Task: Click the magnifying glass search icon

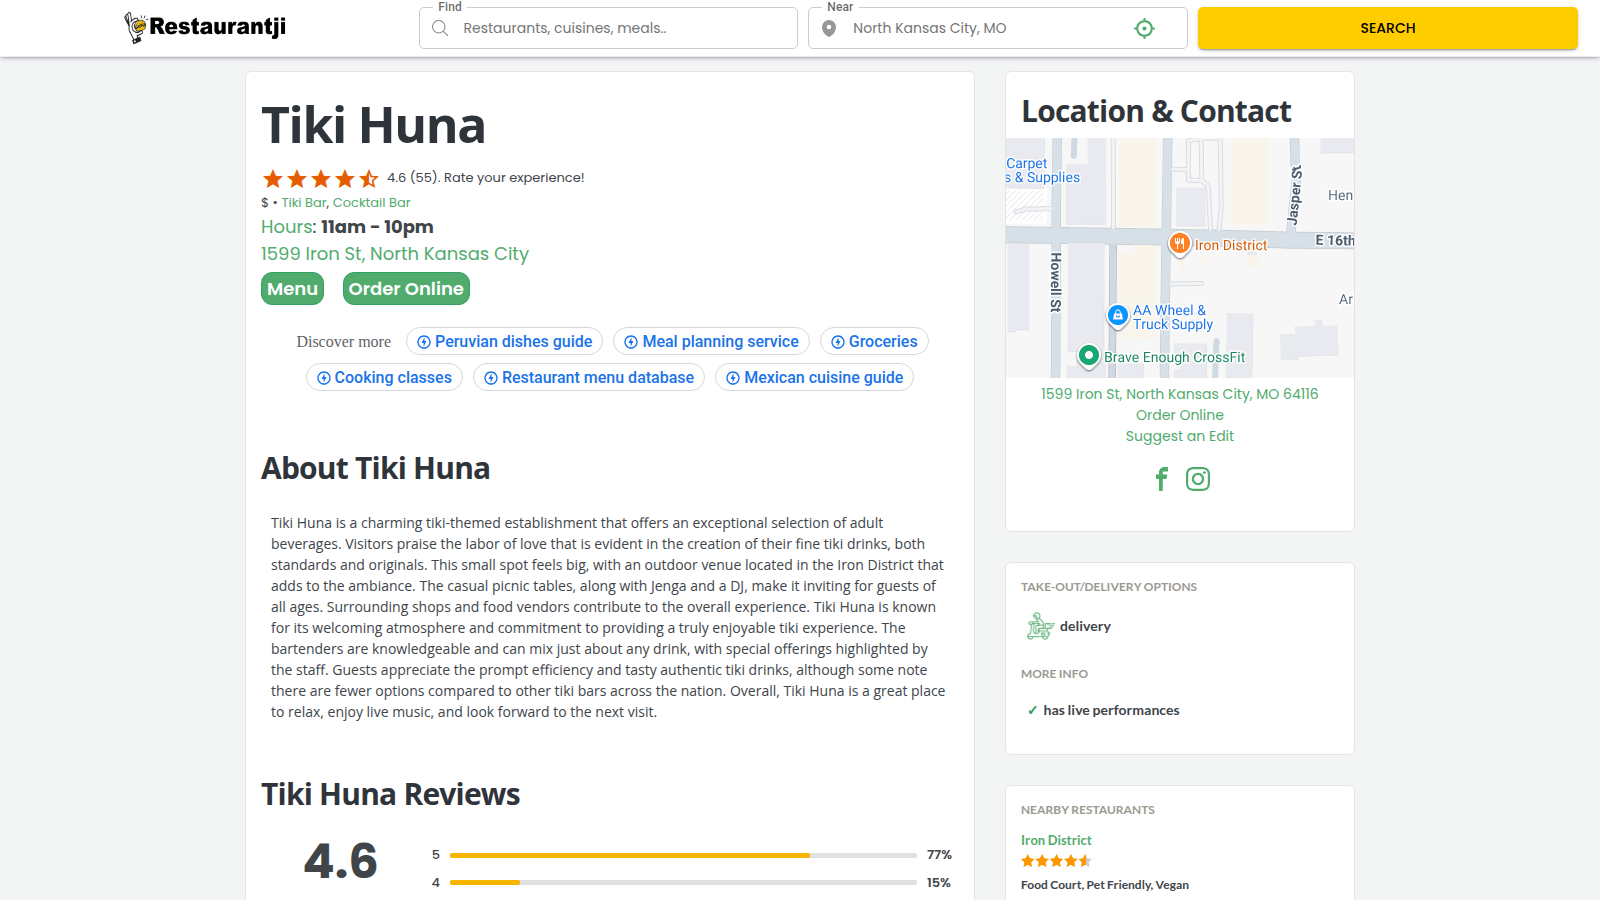Action: [440, 28]
